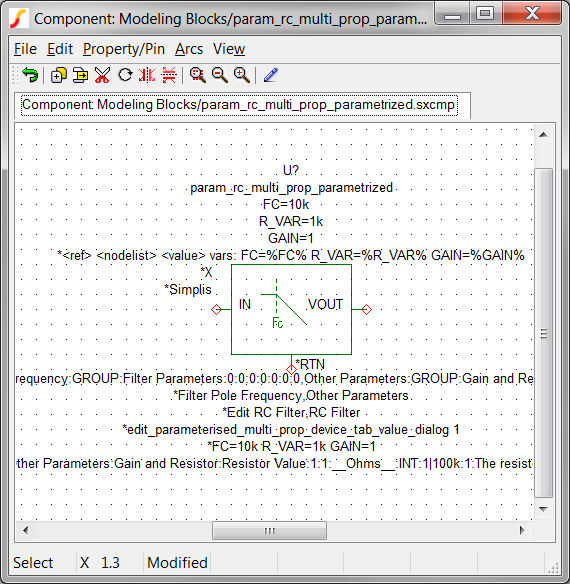Viewport: 570px width, 584px height.
Task: Click the vertical scrollbar down arrow
Action: [544, 509]
